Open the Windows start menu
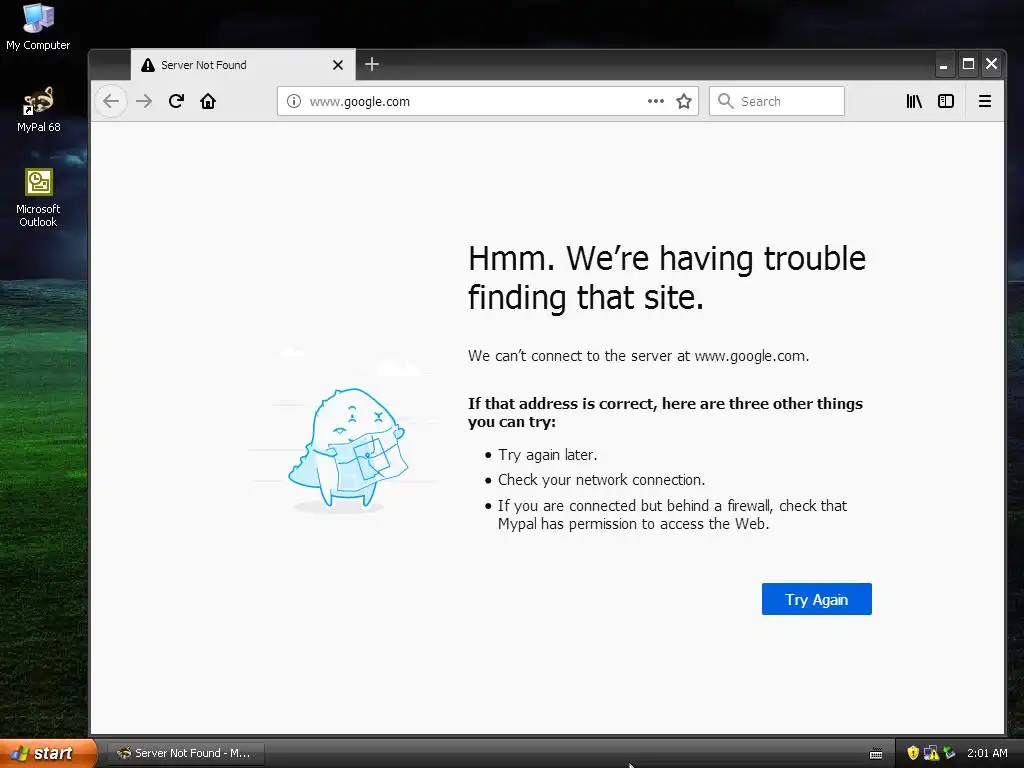The height and width of the screenshot is (768, 1024). [48, 753]
